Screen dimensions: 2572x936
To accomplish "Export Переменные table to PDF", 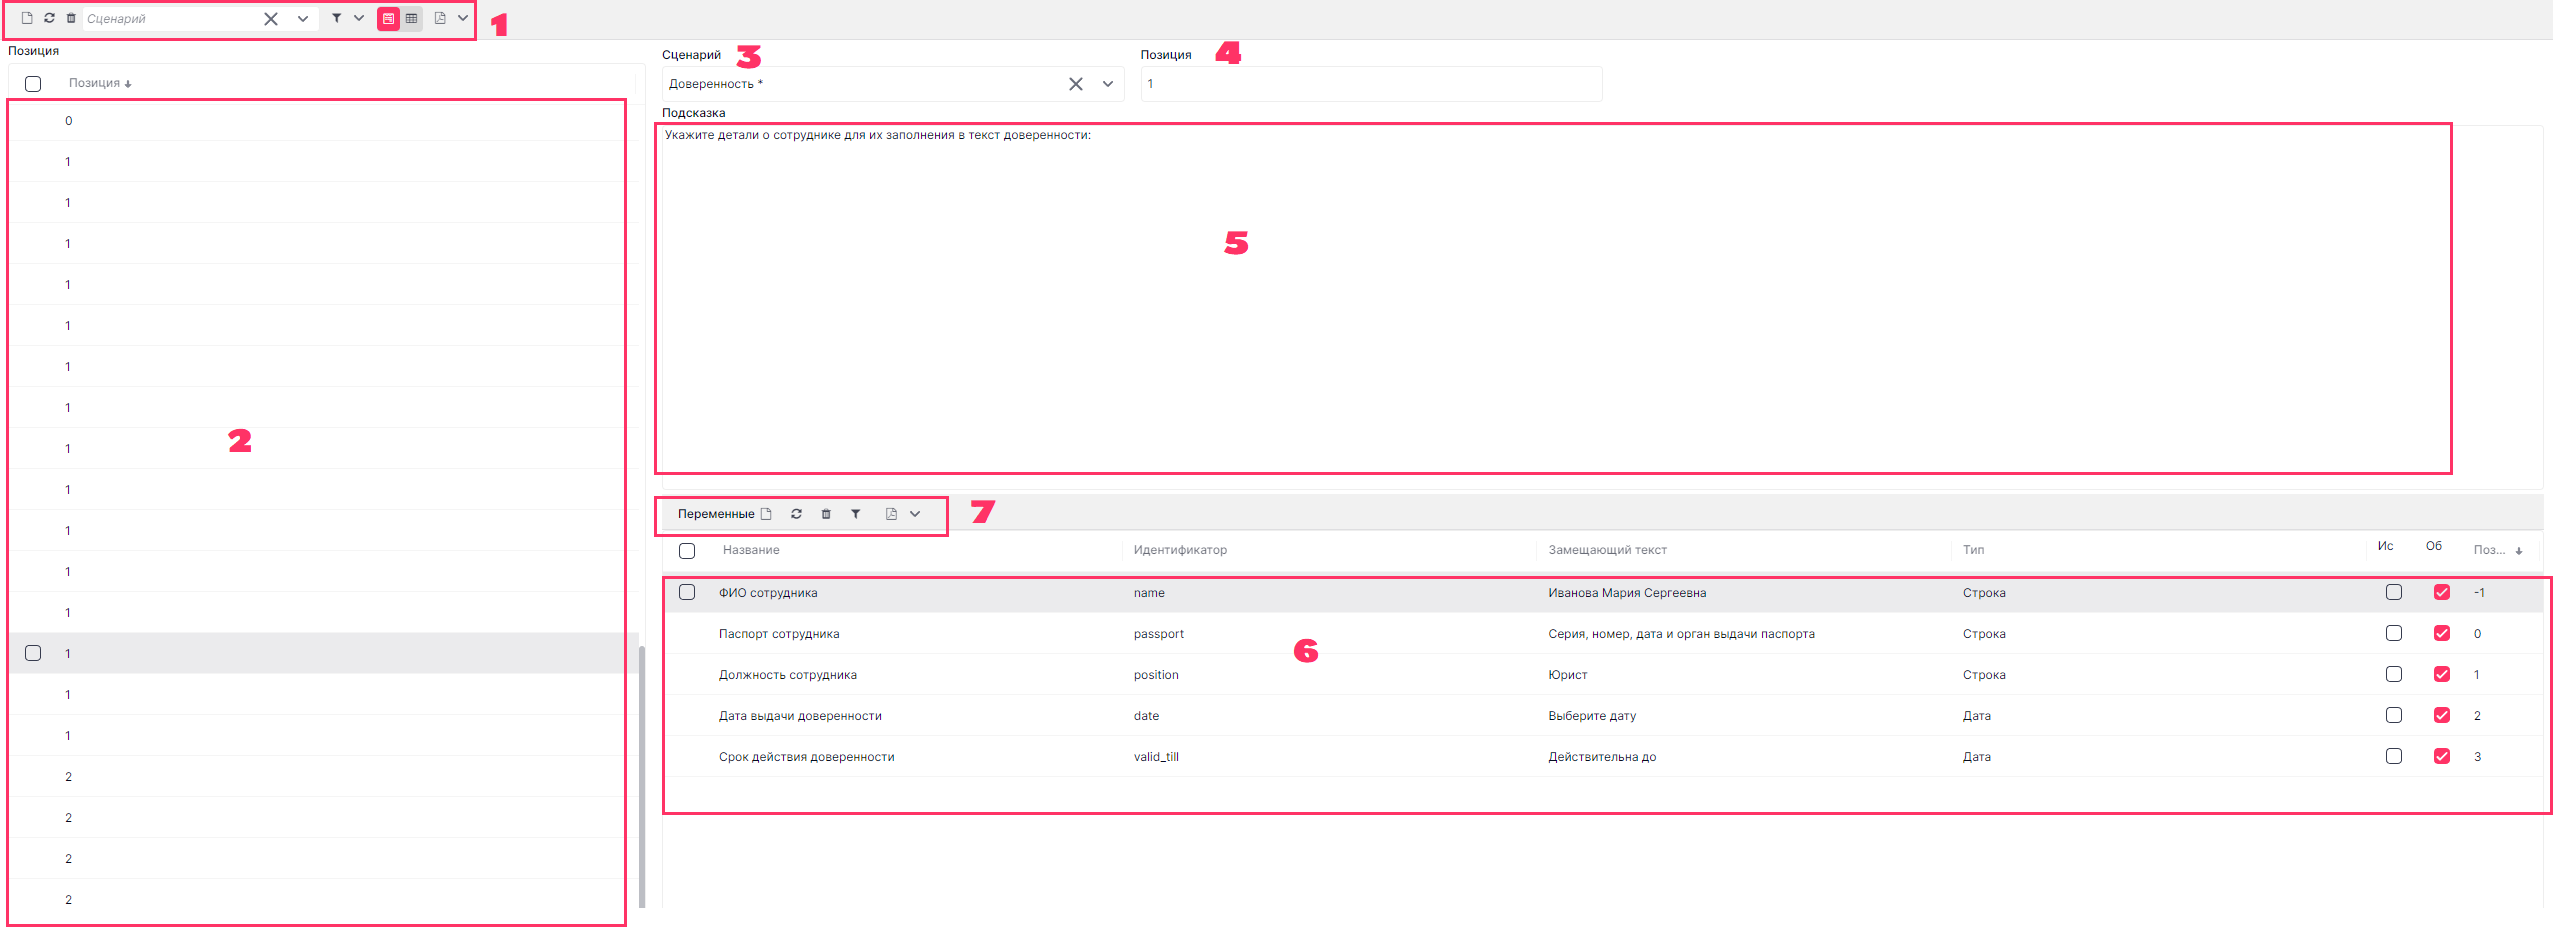I will tap(891, 514).
